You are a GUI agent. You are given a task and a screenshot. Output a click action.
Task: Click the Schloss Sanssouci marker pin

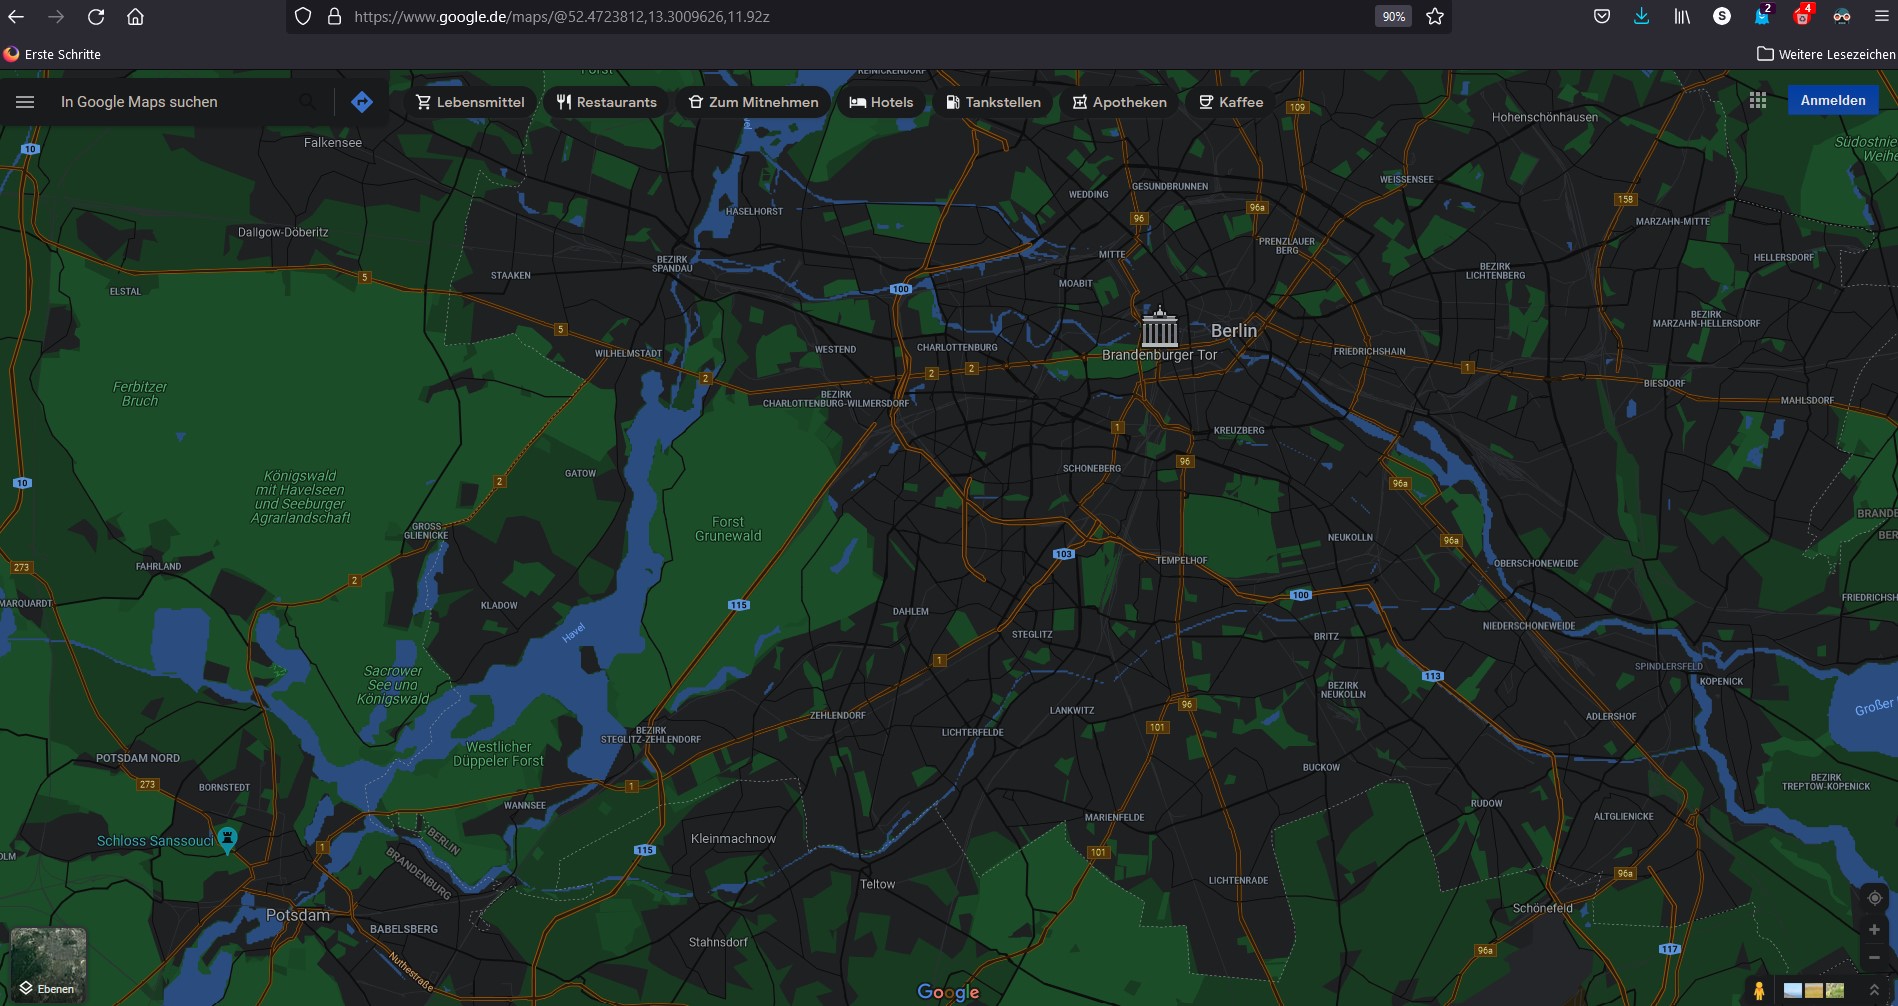tap(228, 841)
